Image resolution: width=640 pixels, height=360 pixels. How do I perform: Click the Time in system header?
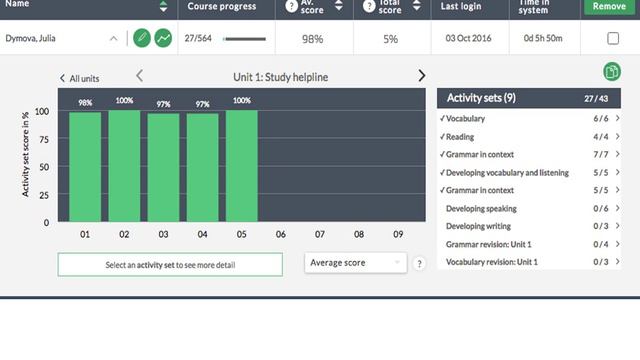click(533, 6)
